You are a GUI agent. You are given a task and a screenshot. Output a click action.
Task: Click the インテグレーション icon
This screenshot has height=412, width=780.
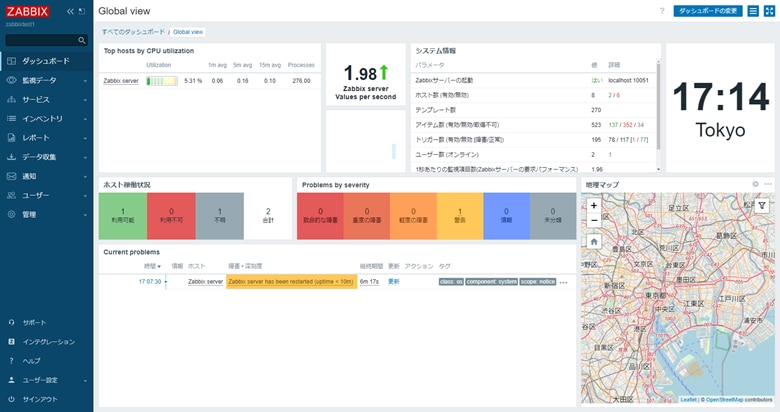point(11,342)
